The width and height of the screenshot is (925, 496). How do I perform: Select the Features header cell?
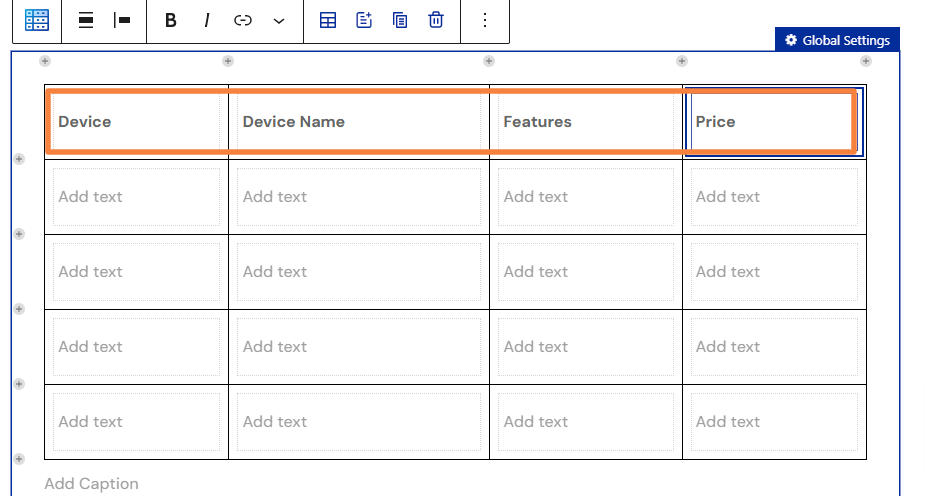[586, 122]
